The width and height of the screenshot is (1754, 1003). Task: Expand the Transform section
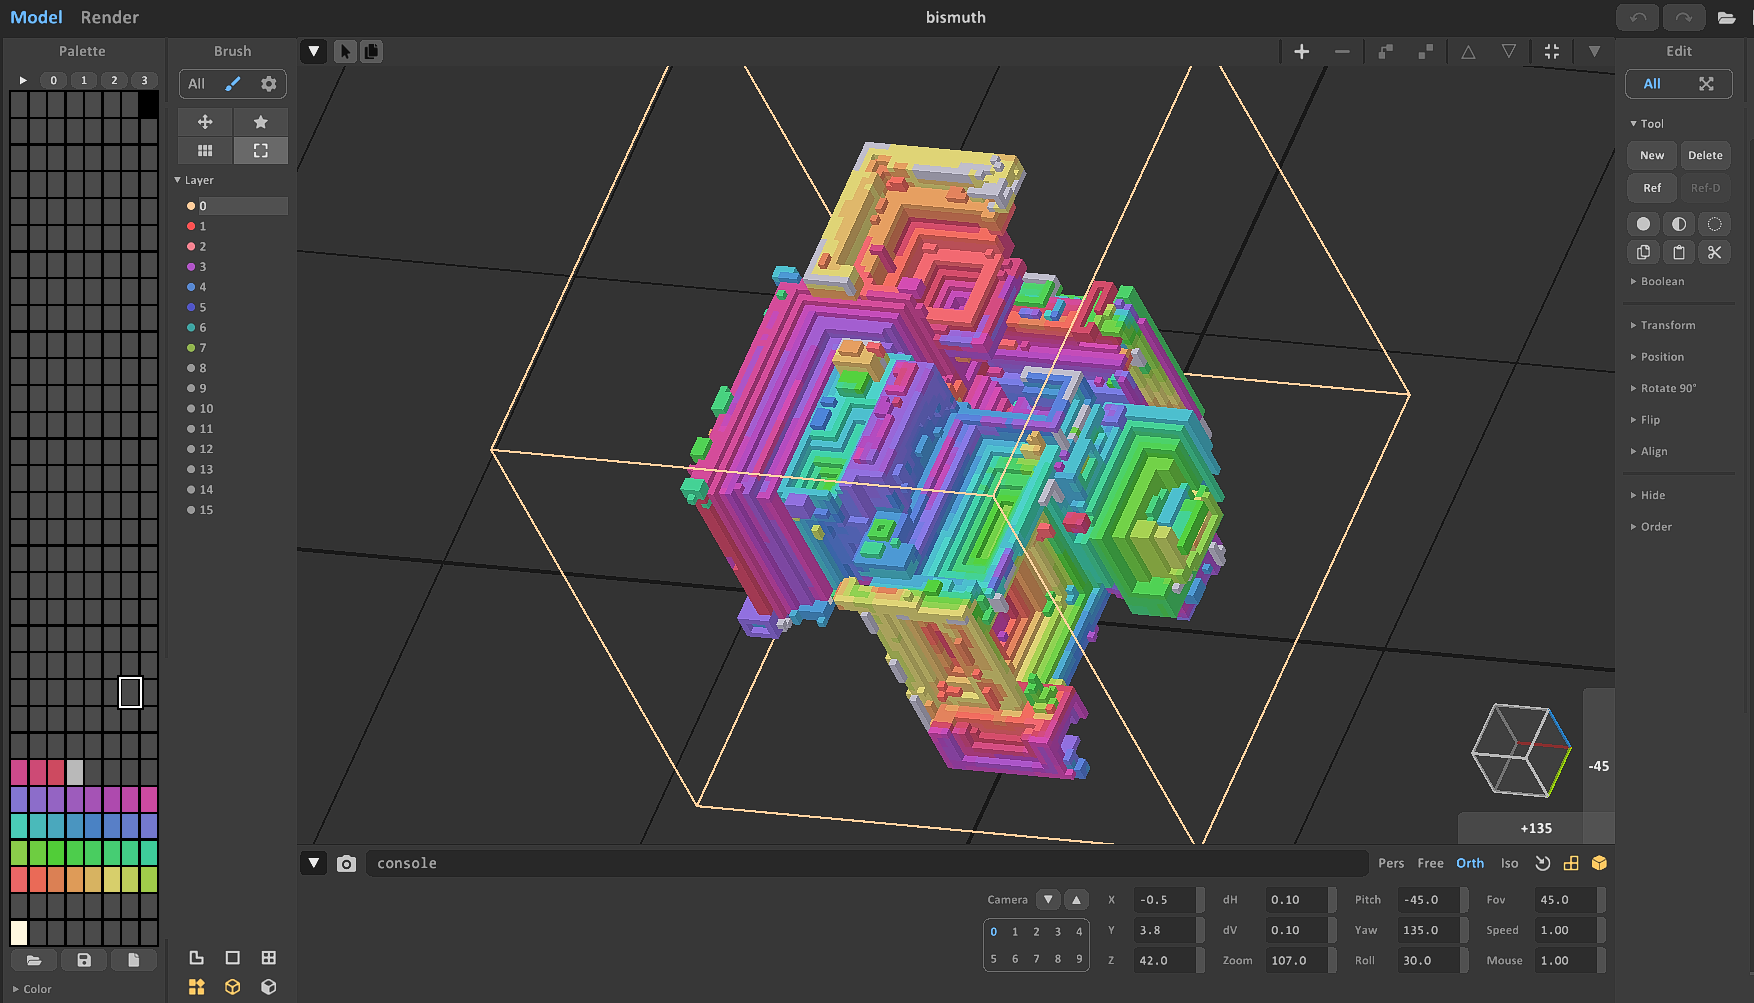pyautogui.click(x=1667, y=325)
